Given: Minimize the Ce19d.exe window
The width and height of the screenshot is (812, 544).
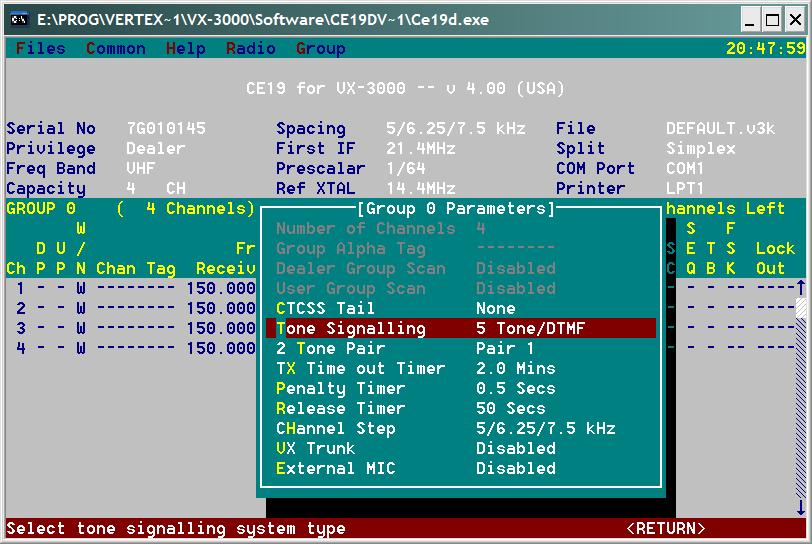Looking at the screenshot, I should (749, 20).
